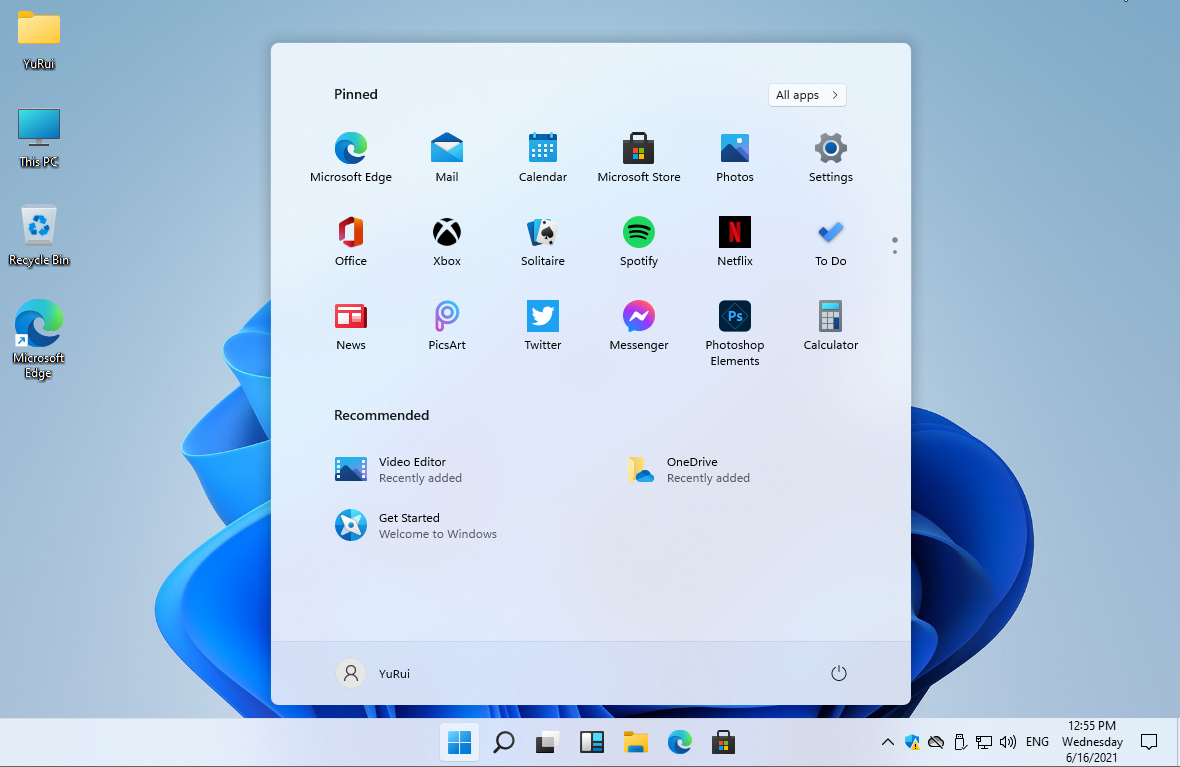1180x767 pixels.
Task: Launch Netflix
Action: tap(734, 242)
